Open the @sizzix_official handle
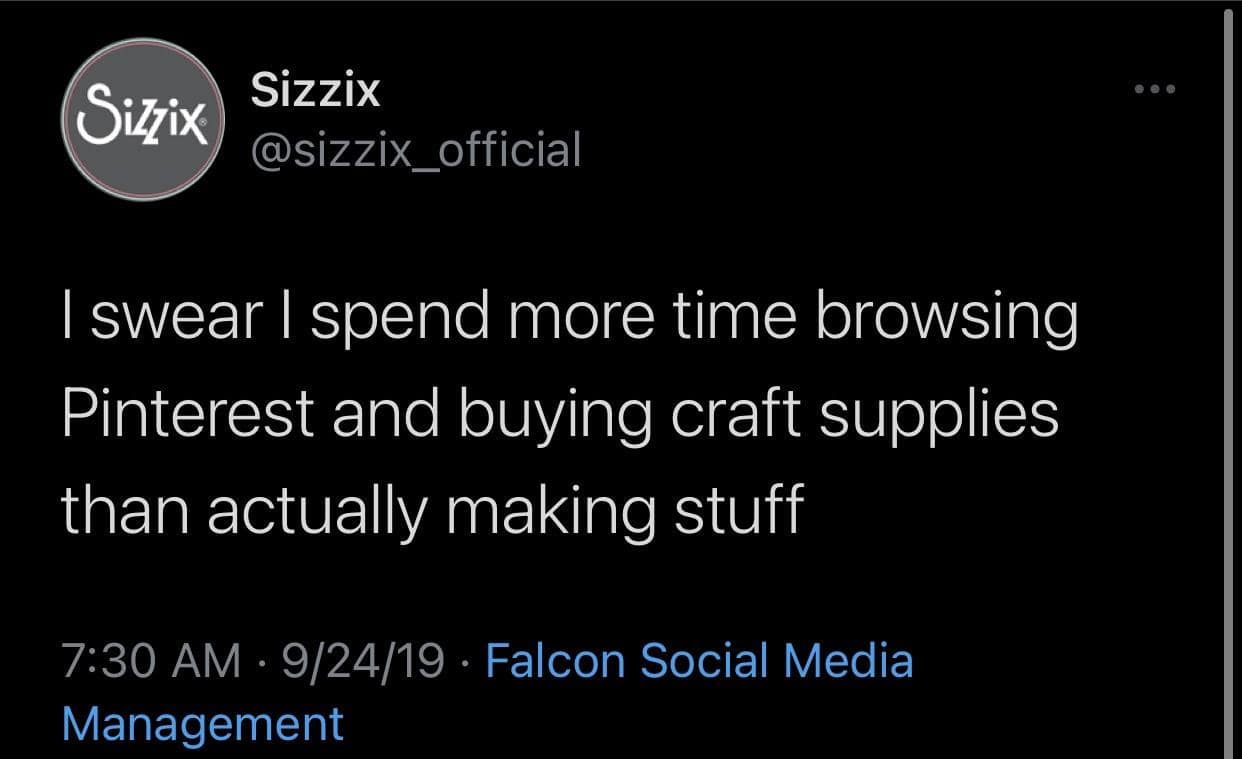The height and width of the screenshot is (759, 1242). (x=415, y=150)
